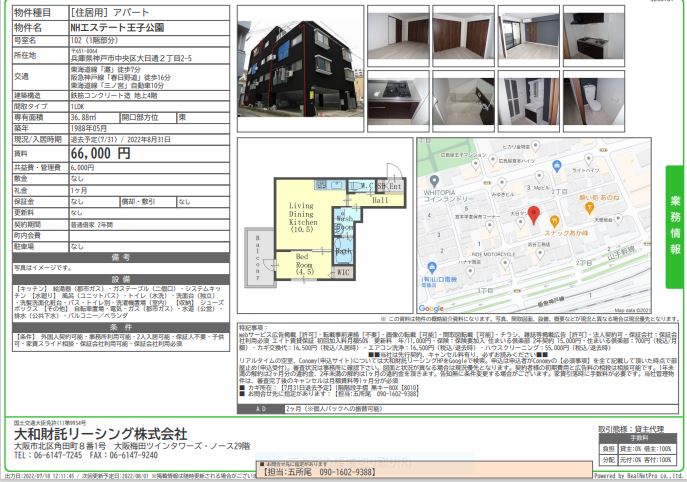Click the floor plan Living Dining Kitchen label

[302, 218]
